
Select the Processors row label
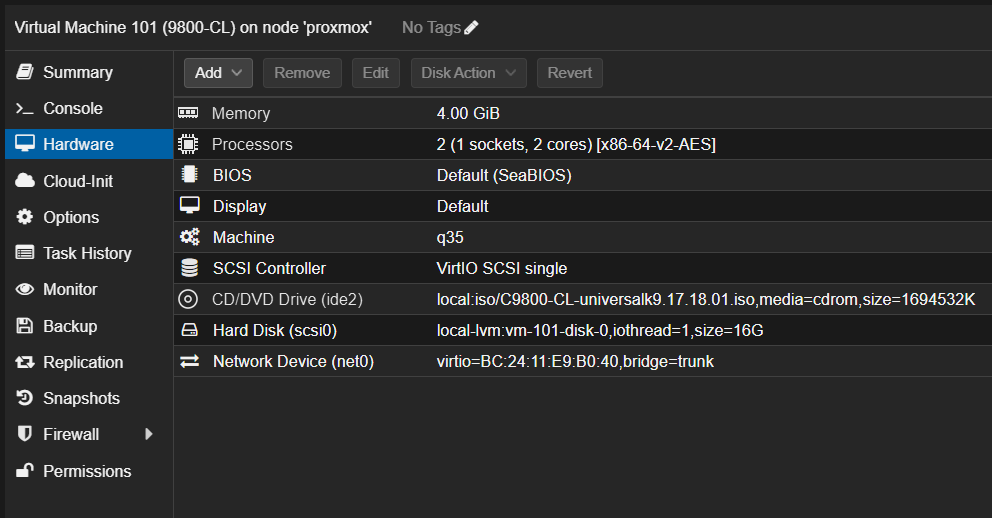click(252, 144)
